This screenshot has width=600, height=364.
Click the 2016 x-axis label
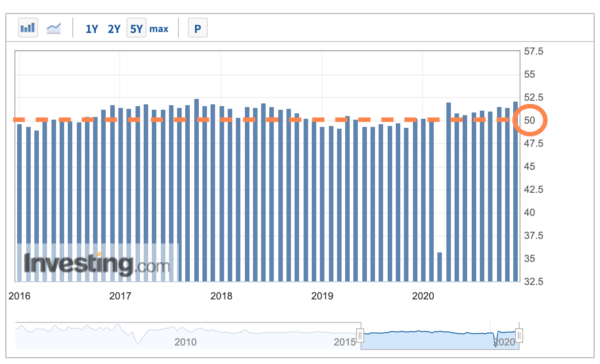coord(19,296)
